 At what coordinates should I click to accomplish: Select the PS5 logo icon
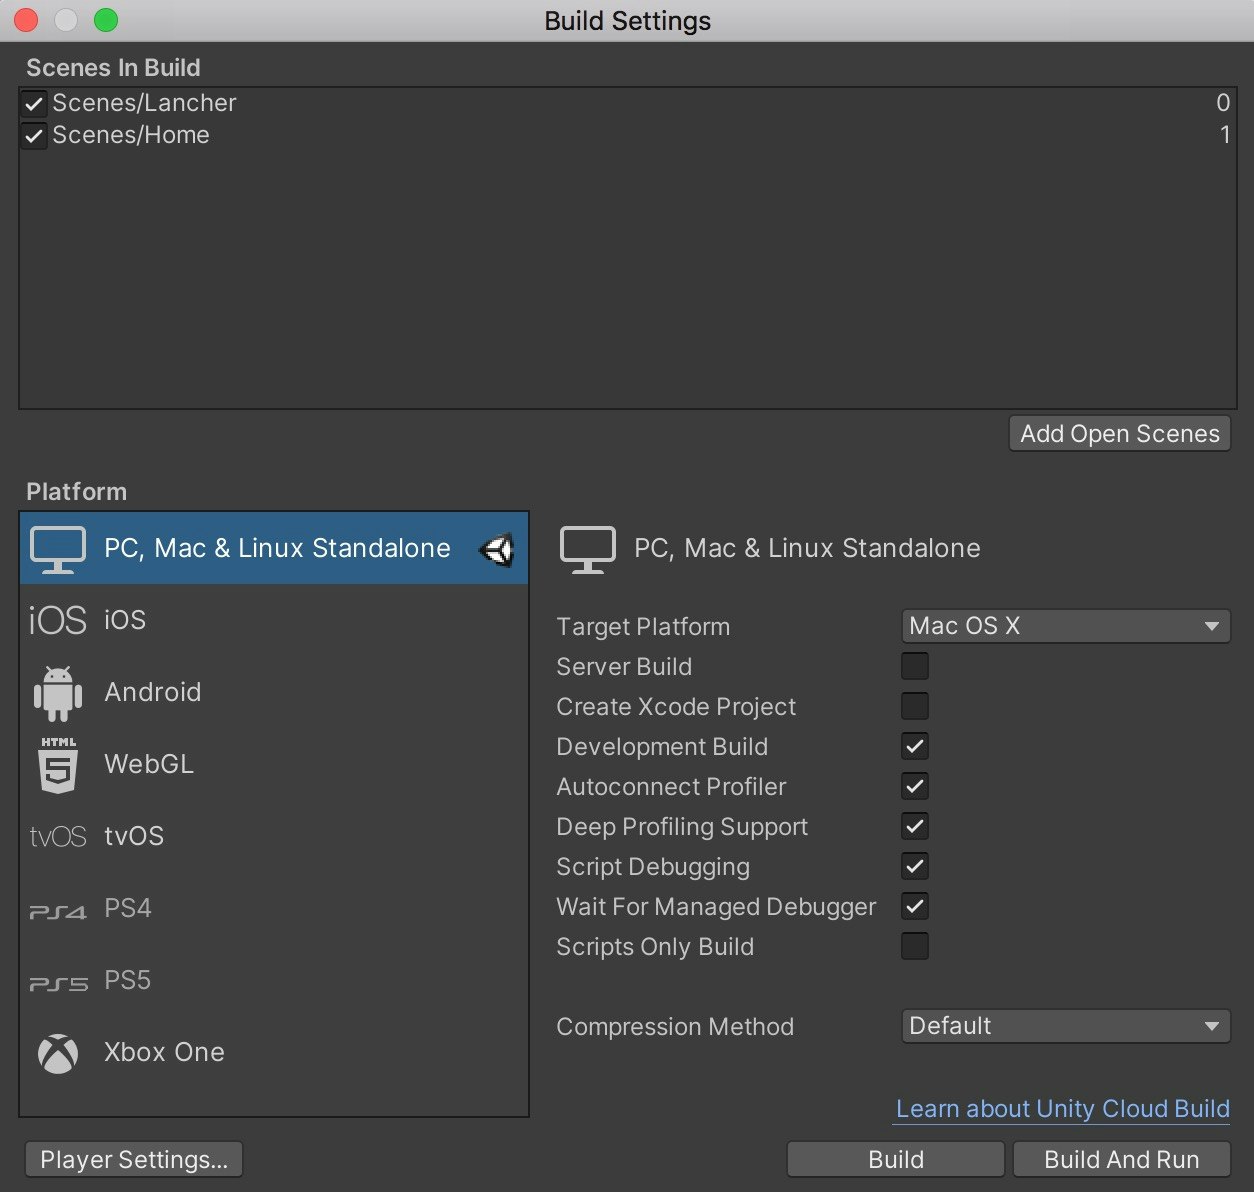58,982
